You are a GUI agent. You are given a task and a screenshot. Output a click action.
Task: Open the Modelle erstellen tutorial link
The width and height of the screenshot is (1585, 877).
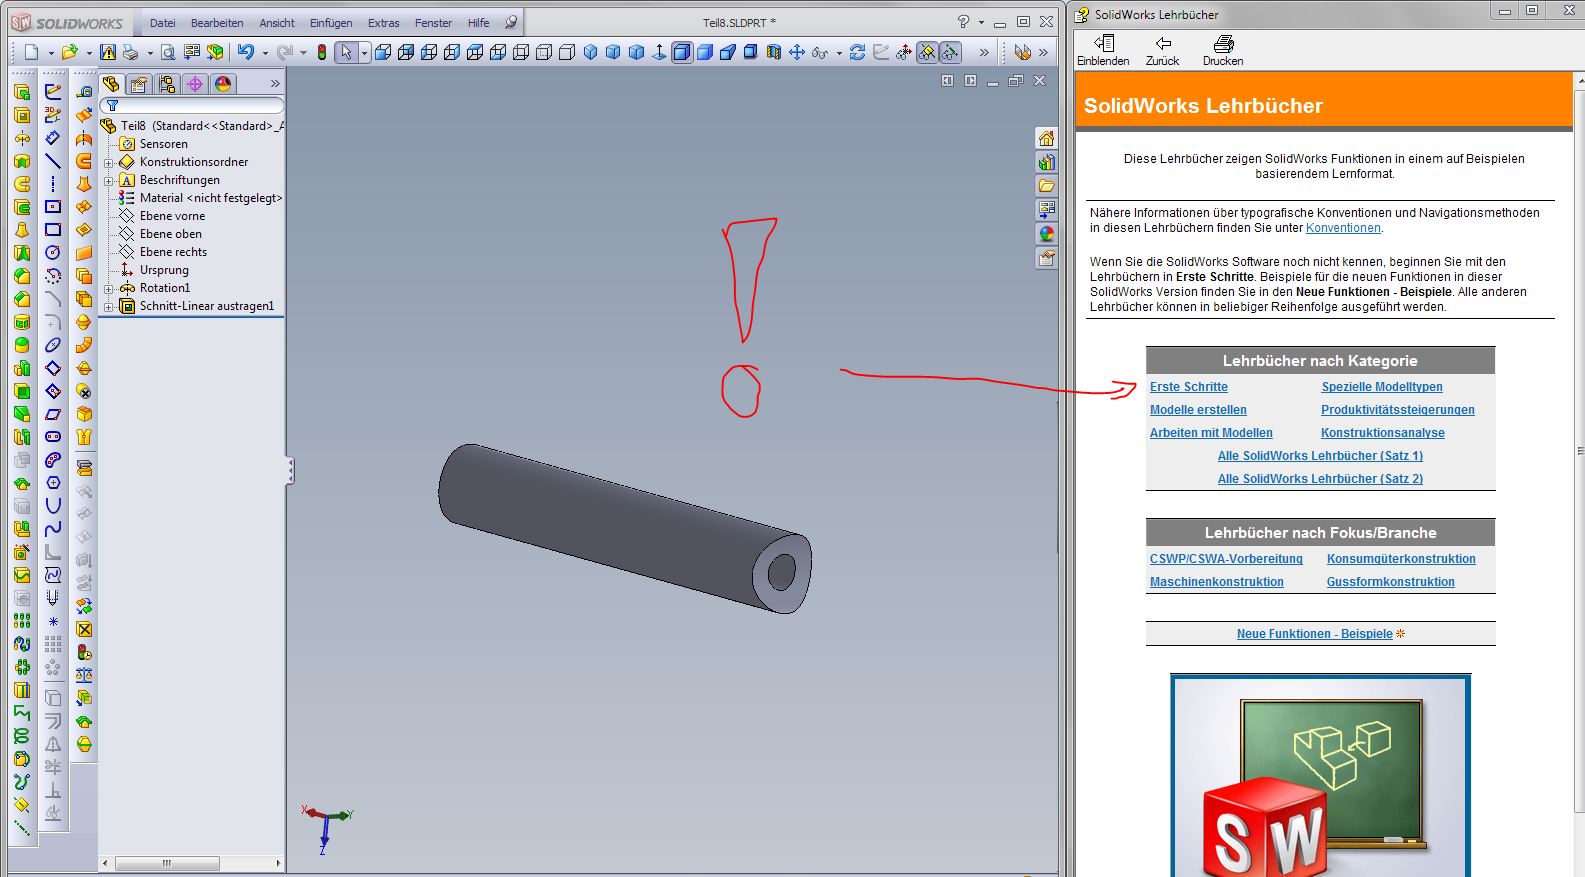[x=1198, y=410]
